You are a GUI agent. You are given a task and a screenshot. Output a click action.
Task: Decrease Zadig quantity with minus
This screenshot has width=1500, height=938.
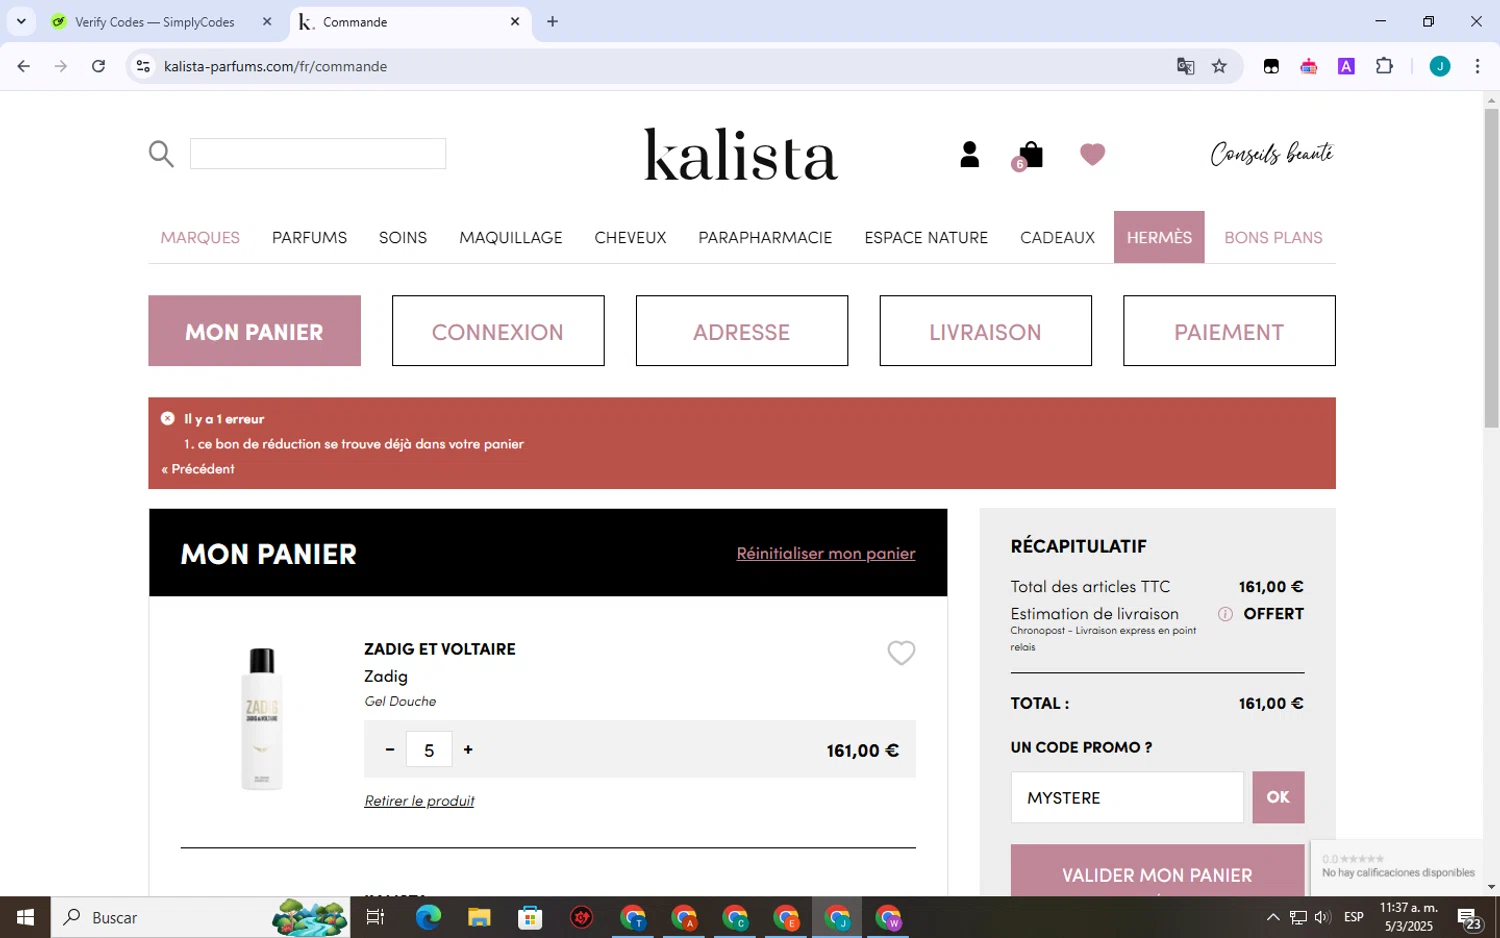390,749
